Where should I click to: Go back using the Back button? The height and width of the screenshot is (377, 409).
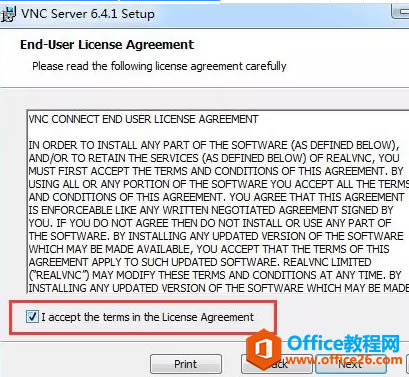point(277,364)
